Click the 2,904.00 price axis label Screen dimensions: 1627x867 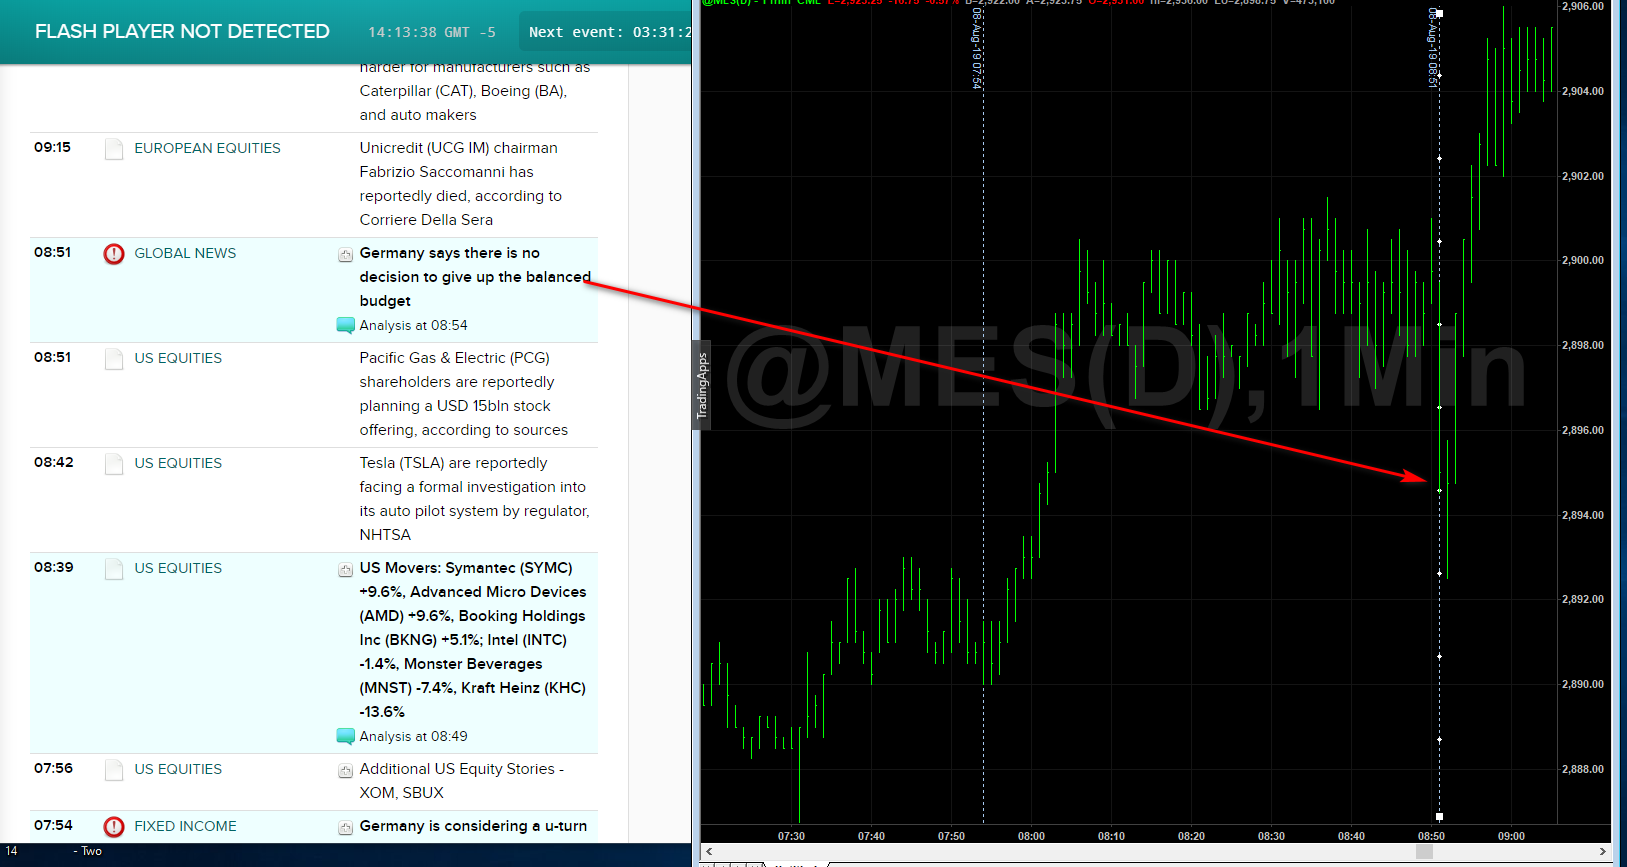point(1582,91)
